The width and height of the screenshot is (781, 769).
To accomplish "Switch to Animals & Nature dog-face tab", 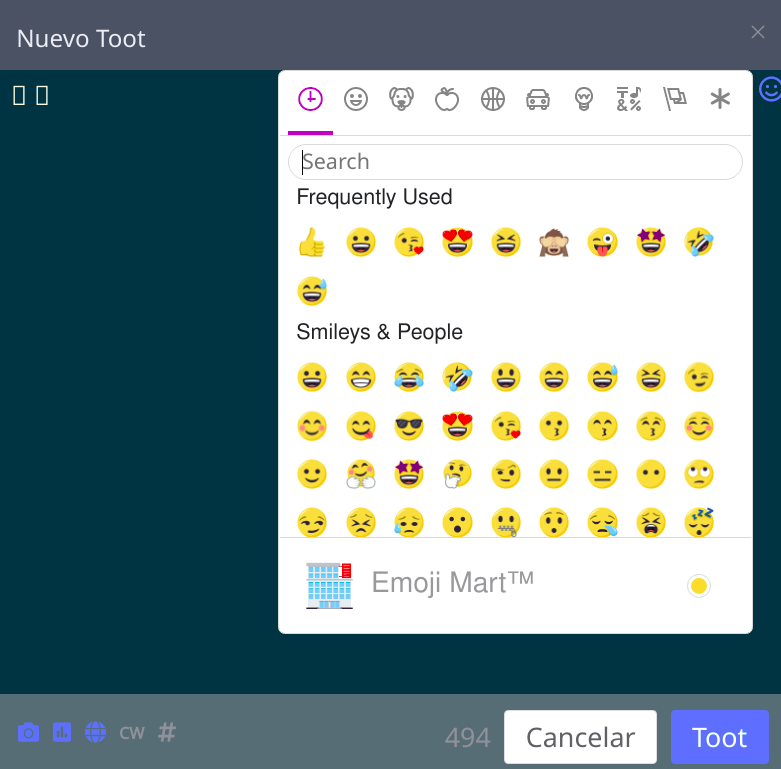I will (401, 99).
